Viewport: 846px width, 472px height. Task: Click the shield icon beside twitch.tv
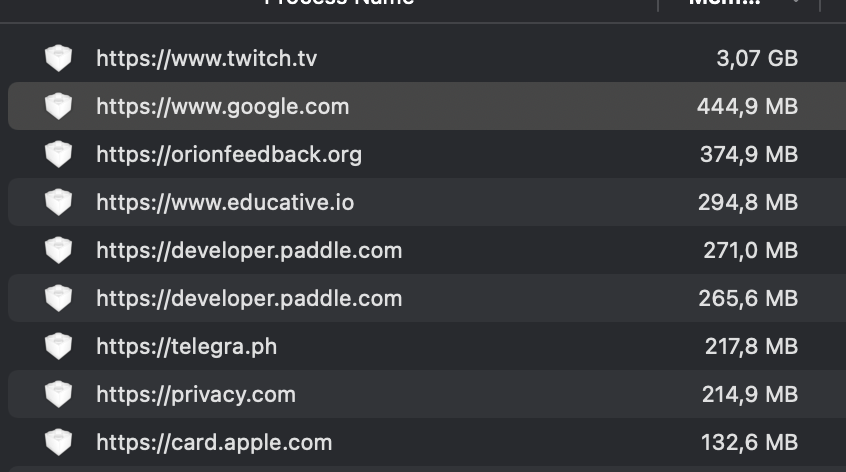coord(59,58)
